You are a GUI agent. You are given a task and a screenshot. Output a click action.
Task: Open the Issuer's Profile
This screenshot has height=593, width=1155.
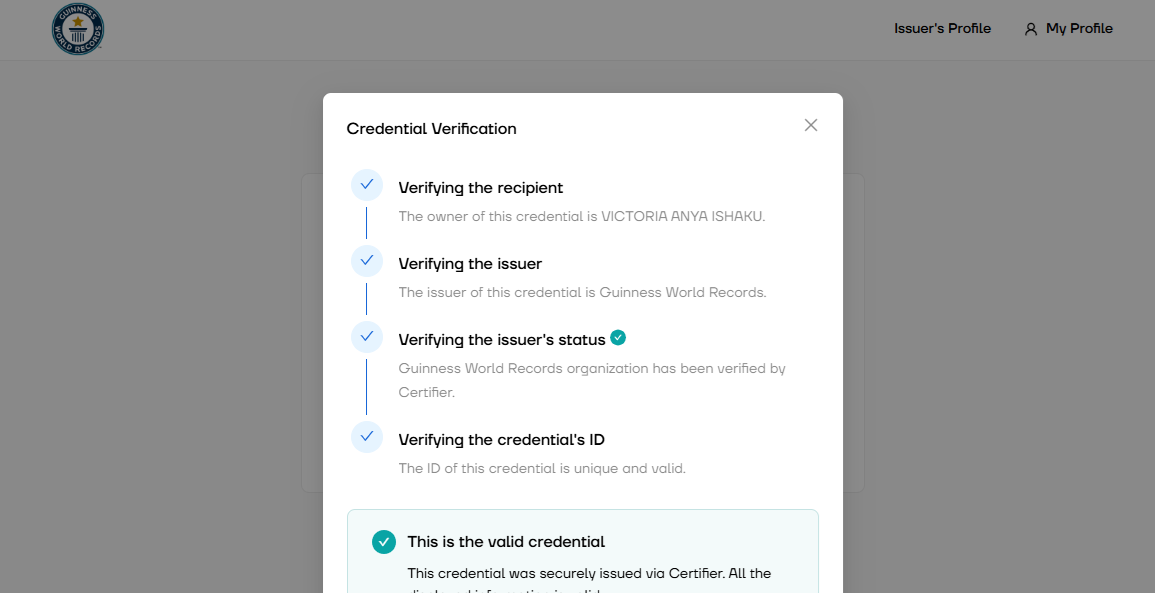942,28
